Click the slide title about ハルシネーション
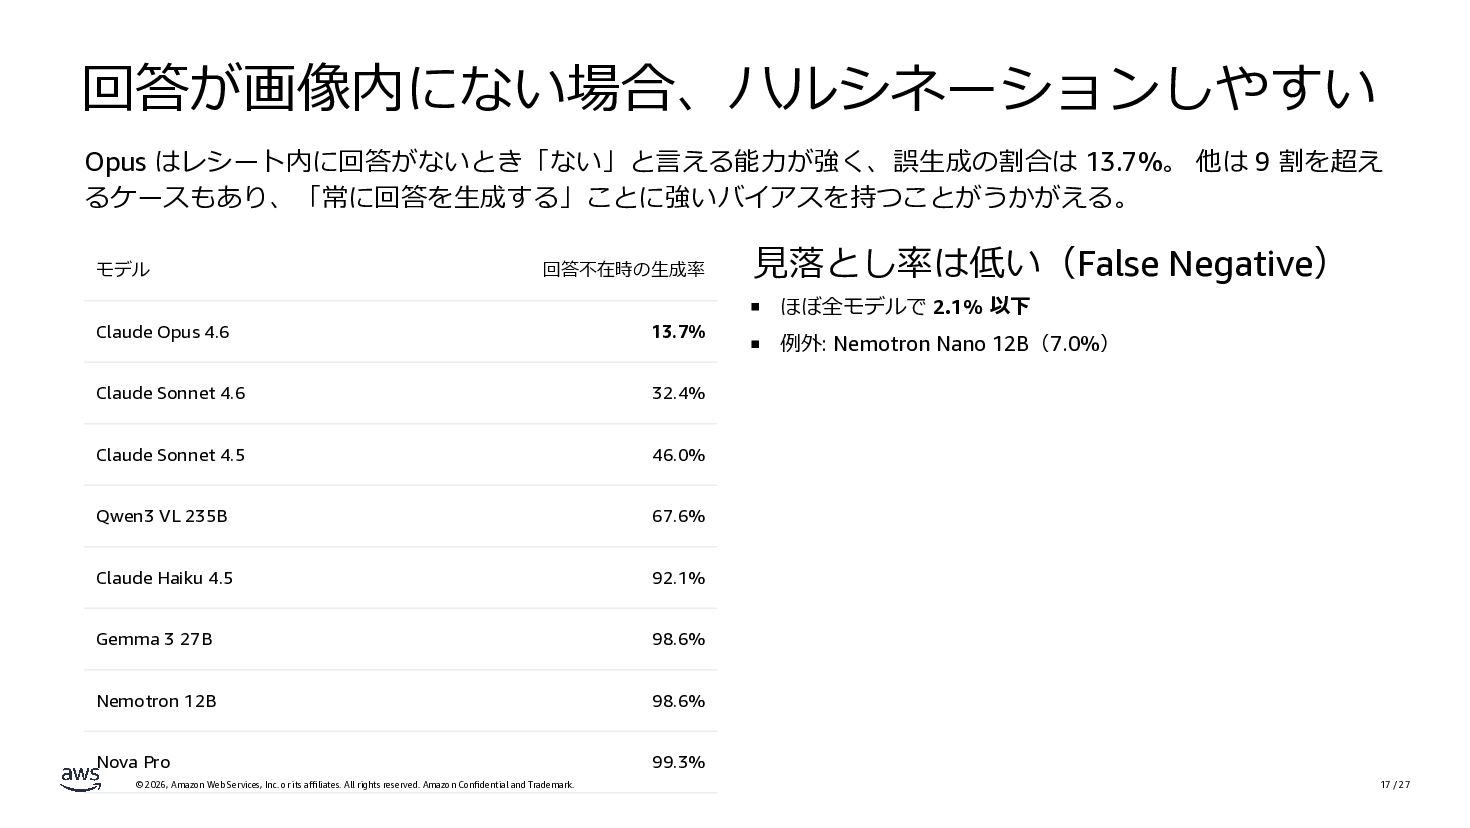This screenshot has height=828, width=1470. [x=728, y=88]
